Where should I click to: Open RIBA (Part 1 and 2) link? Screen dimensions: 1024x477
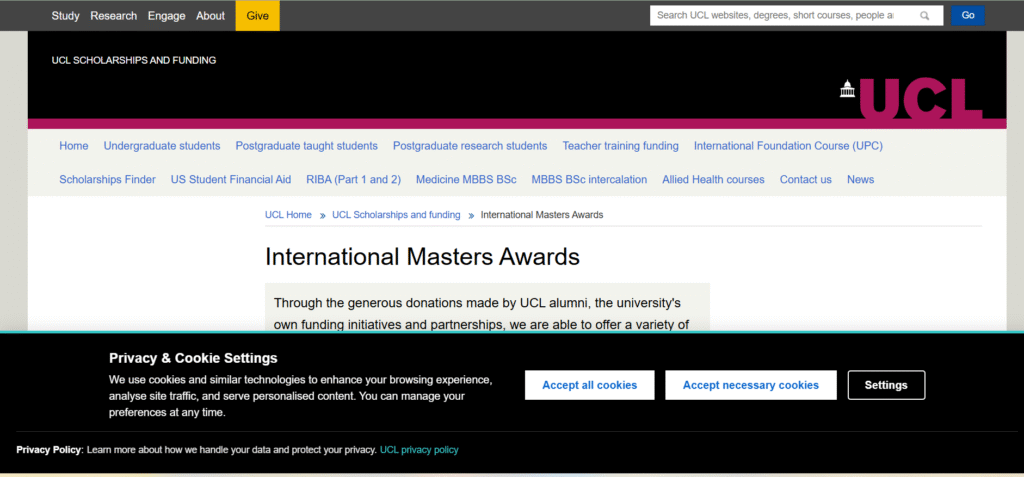[353, 179]
